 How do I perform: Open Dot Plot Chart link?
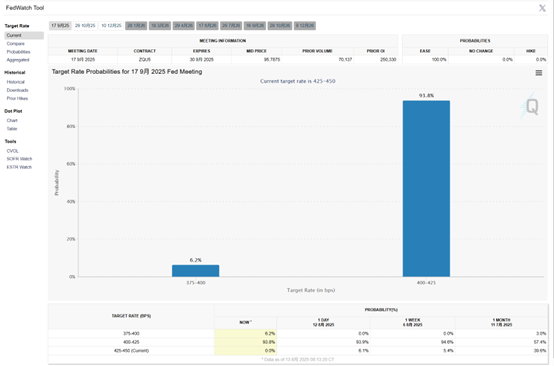click(x=12, y=120)
